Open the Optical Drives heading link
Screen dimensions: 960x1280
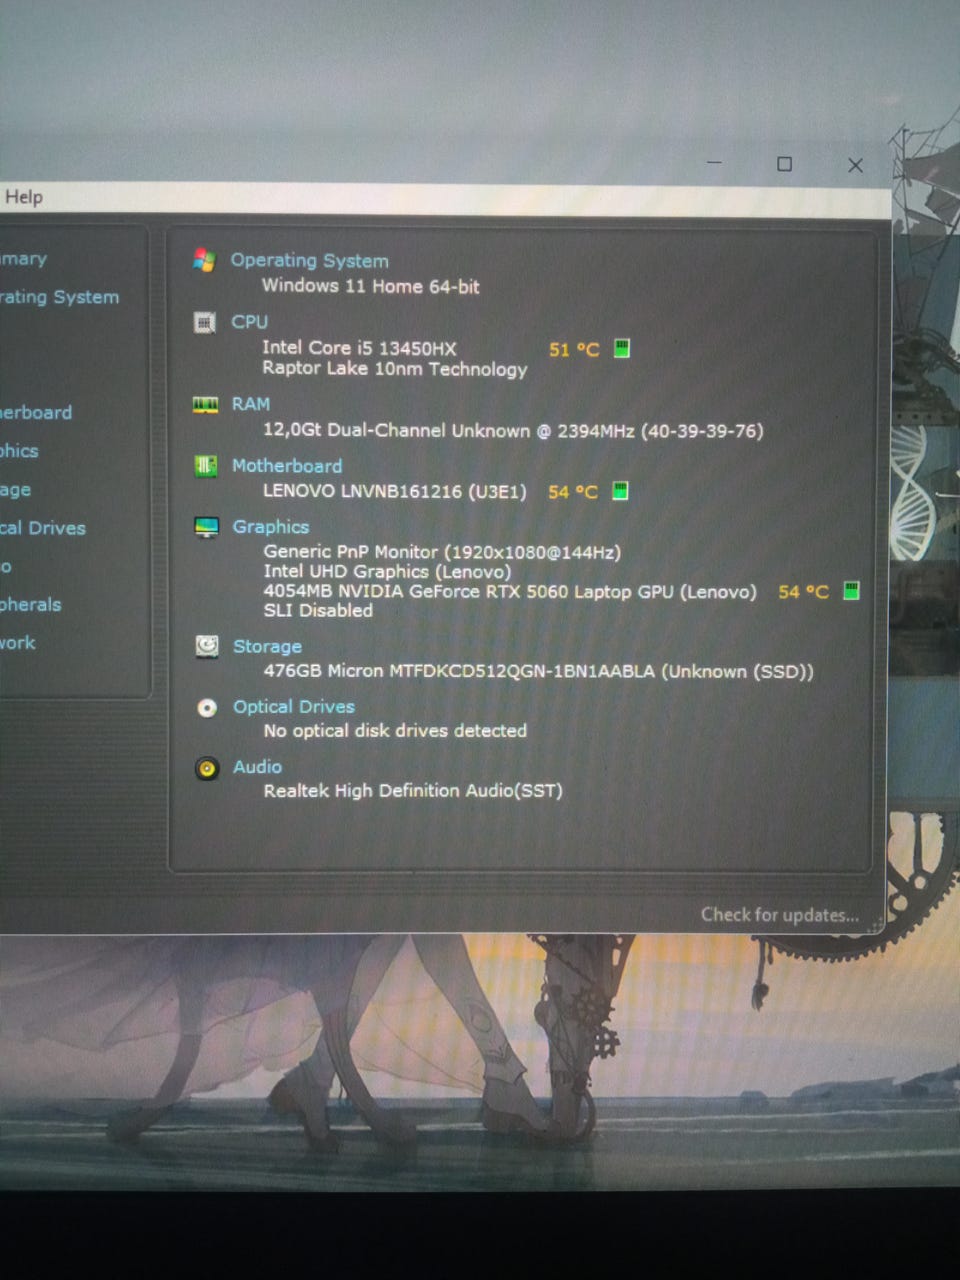(294, 707)
